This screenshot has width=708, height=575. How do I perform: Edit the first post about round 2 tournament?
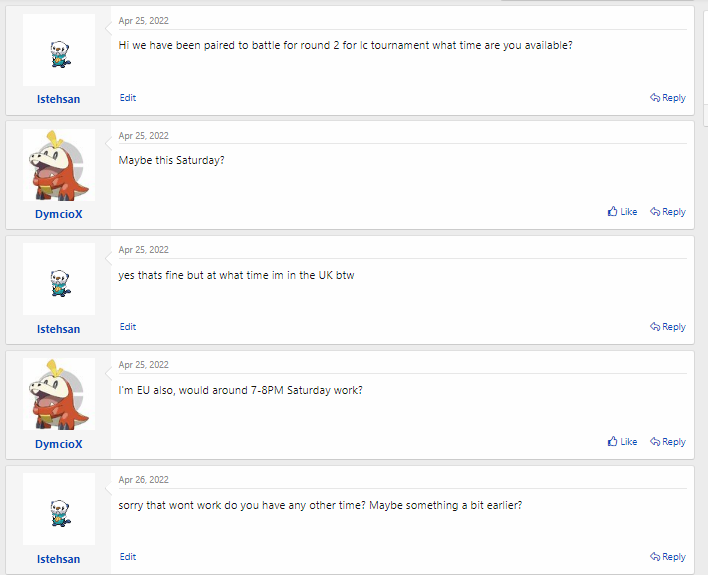click(x=128, y=98)
